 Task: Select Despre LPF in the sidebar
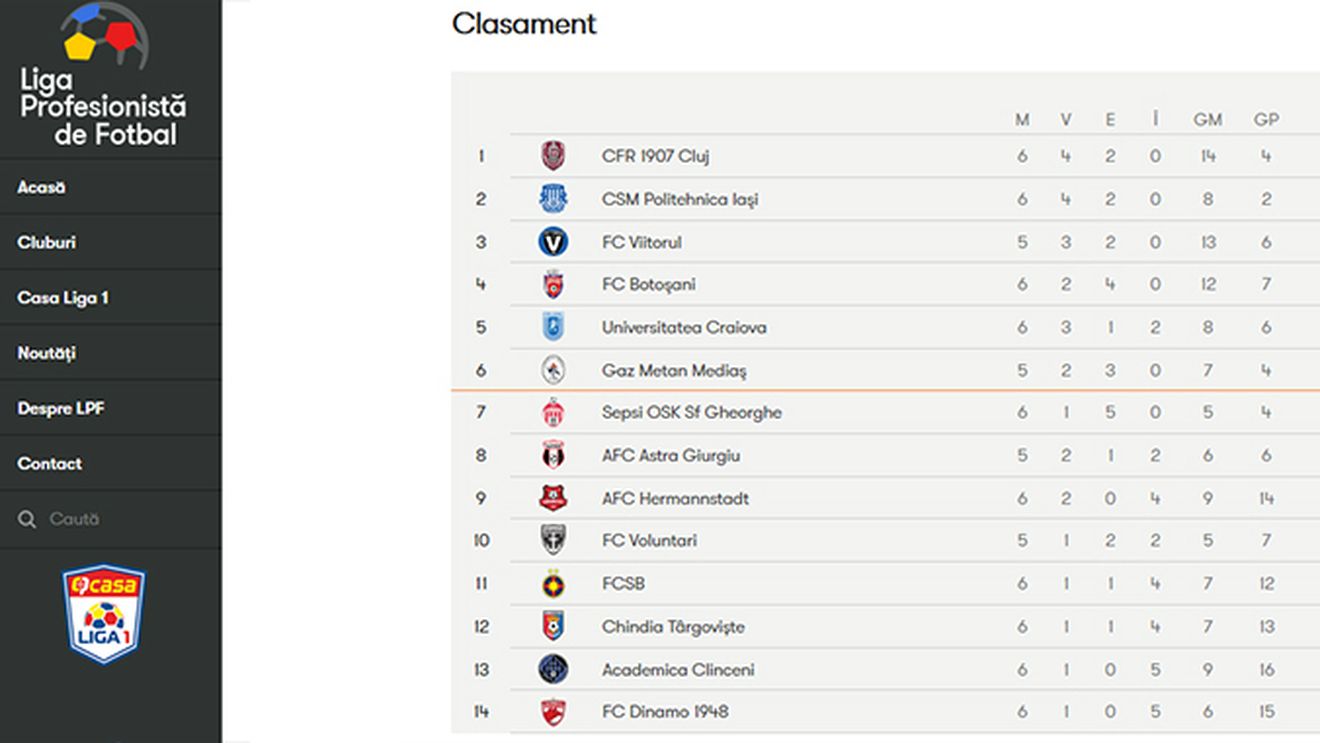tap(61, 408)
